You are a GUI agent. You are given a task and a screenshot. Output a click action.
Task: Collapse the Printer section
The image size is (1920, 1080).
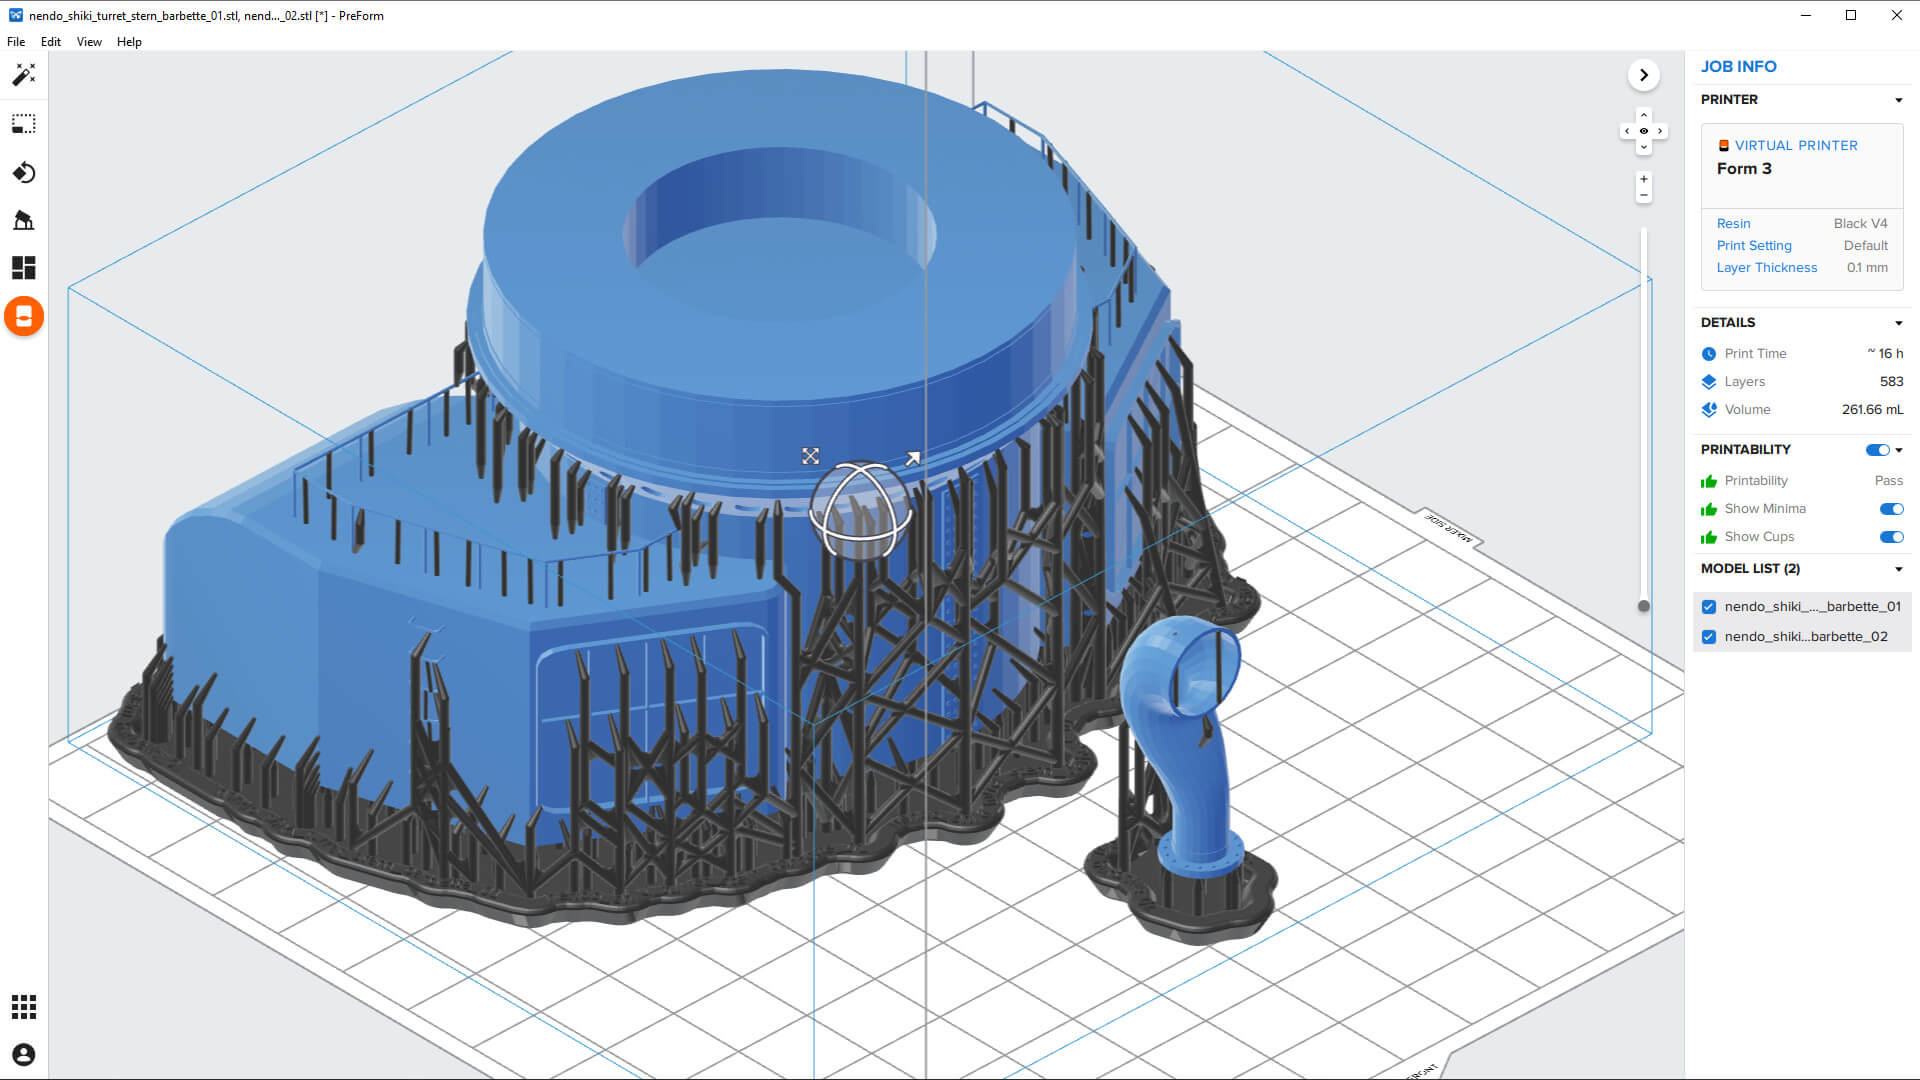1898,100
